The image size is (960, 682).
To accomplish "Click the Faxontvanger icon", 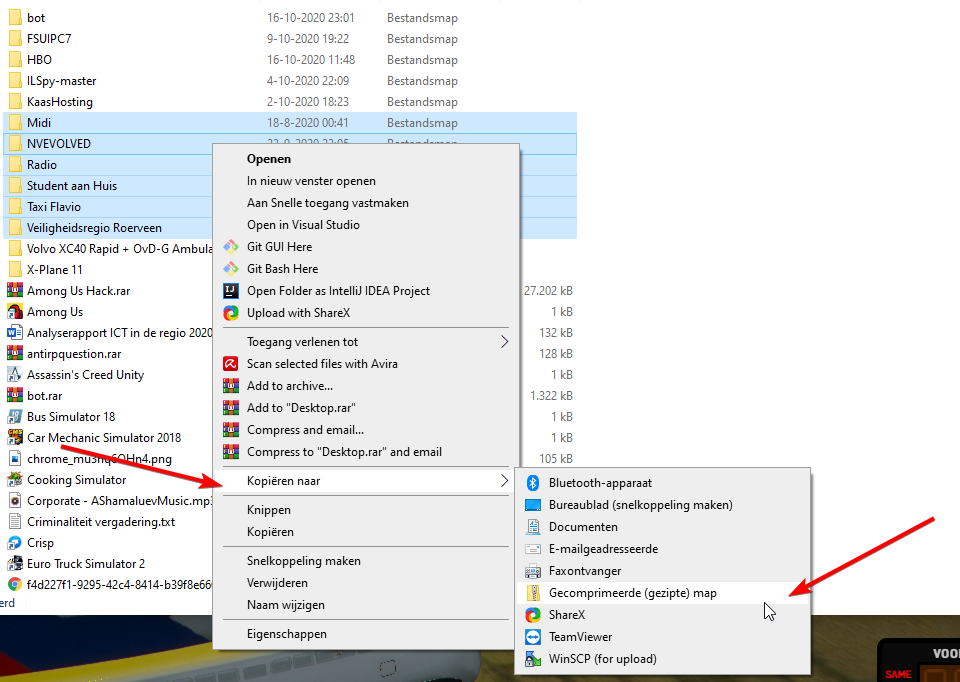I will point(532,571).
